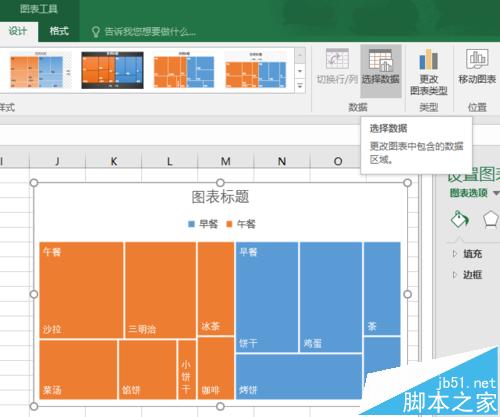Move chart styles gallery up one row
The width and height of the screenshot is (500, 417).
(x=300, y=55)
